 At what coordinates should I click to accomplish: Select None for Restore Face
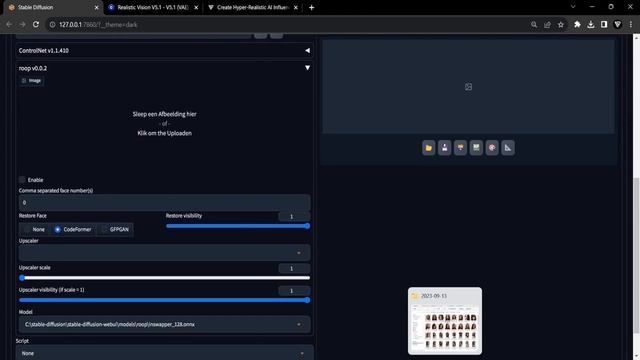34,229
